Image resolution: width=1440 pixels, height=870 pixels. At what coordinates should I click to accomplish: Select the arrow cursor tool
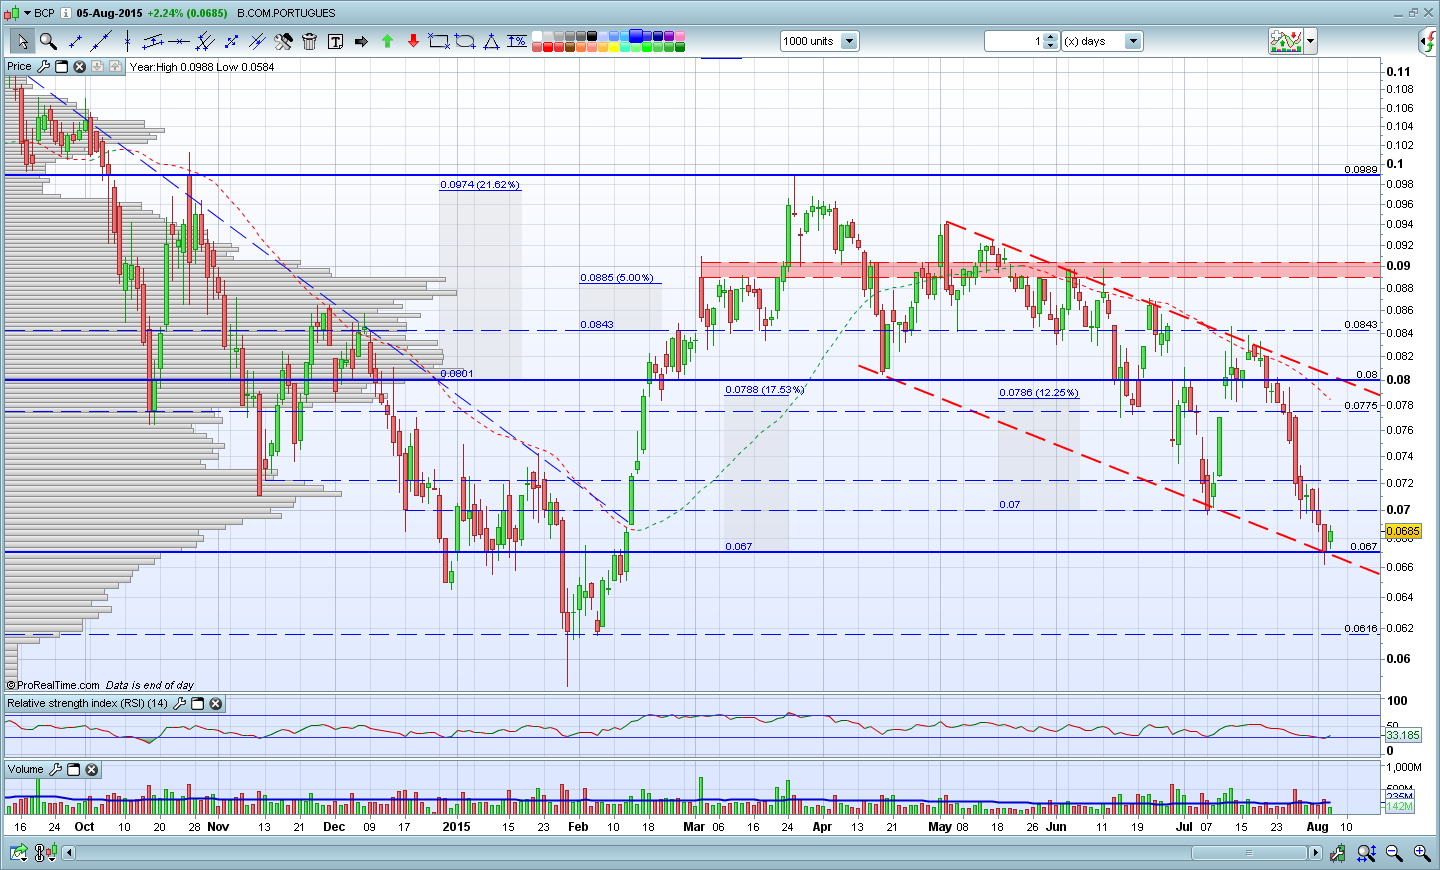click(x=22, y=41)
